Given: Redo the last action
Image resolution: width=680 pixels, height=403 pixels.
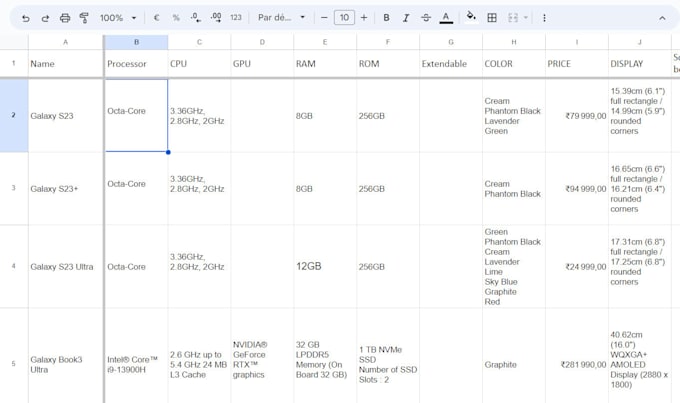Looking at the screenshot, I should tap(45, 18).
